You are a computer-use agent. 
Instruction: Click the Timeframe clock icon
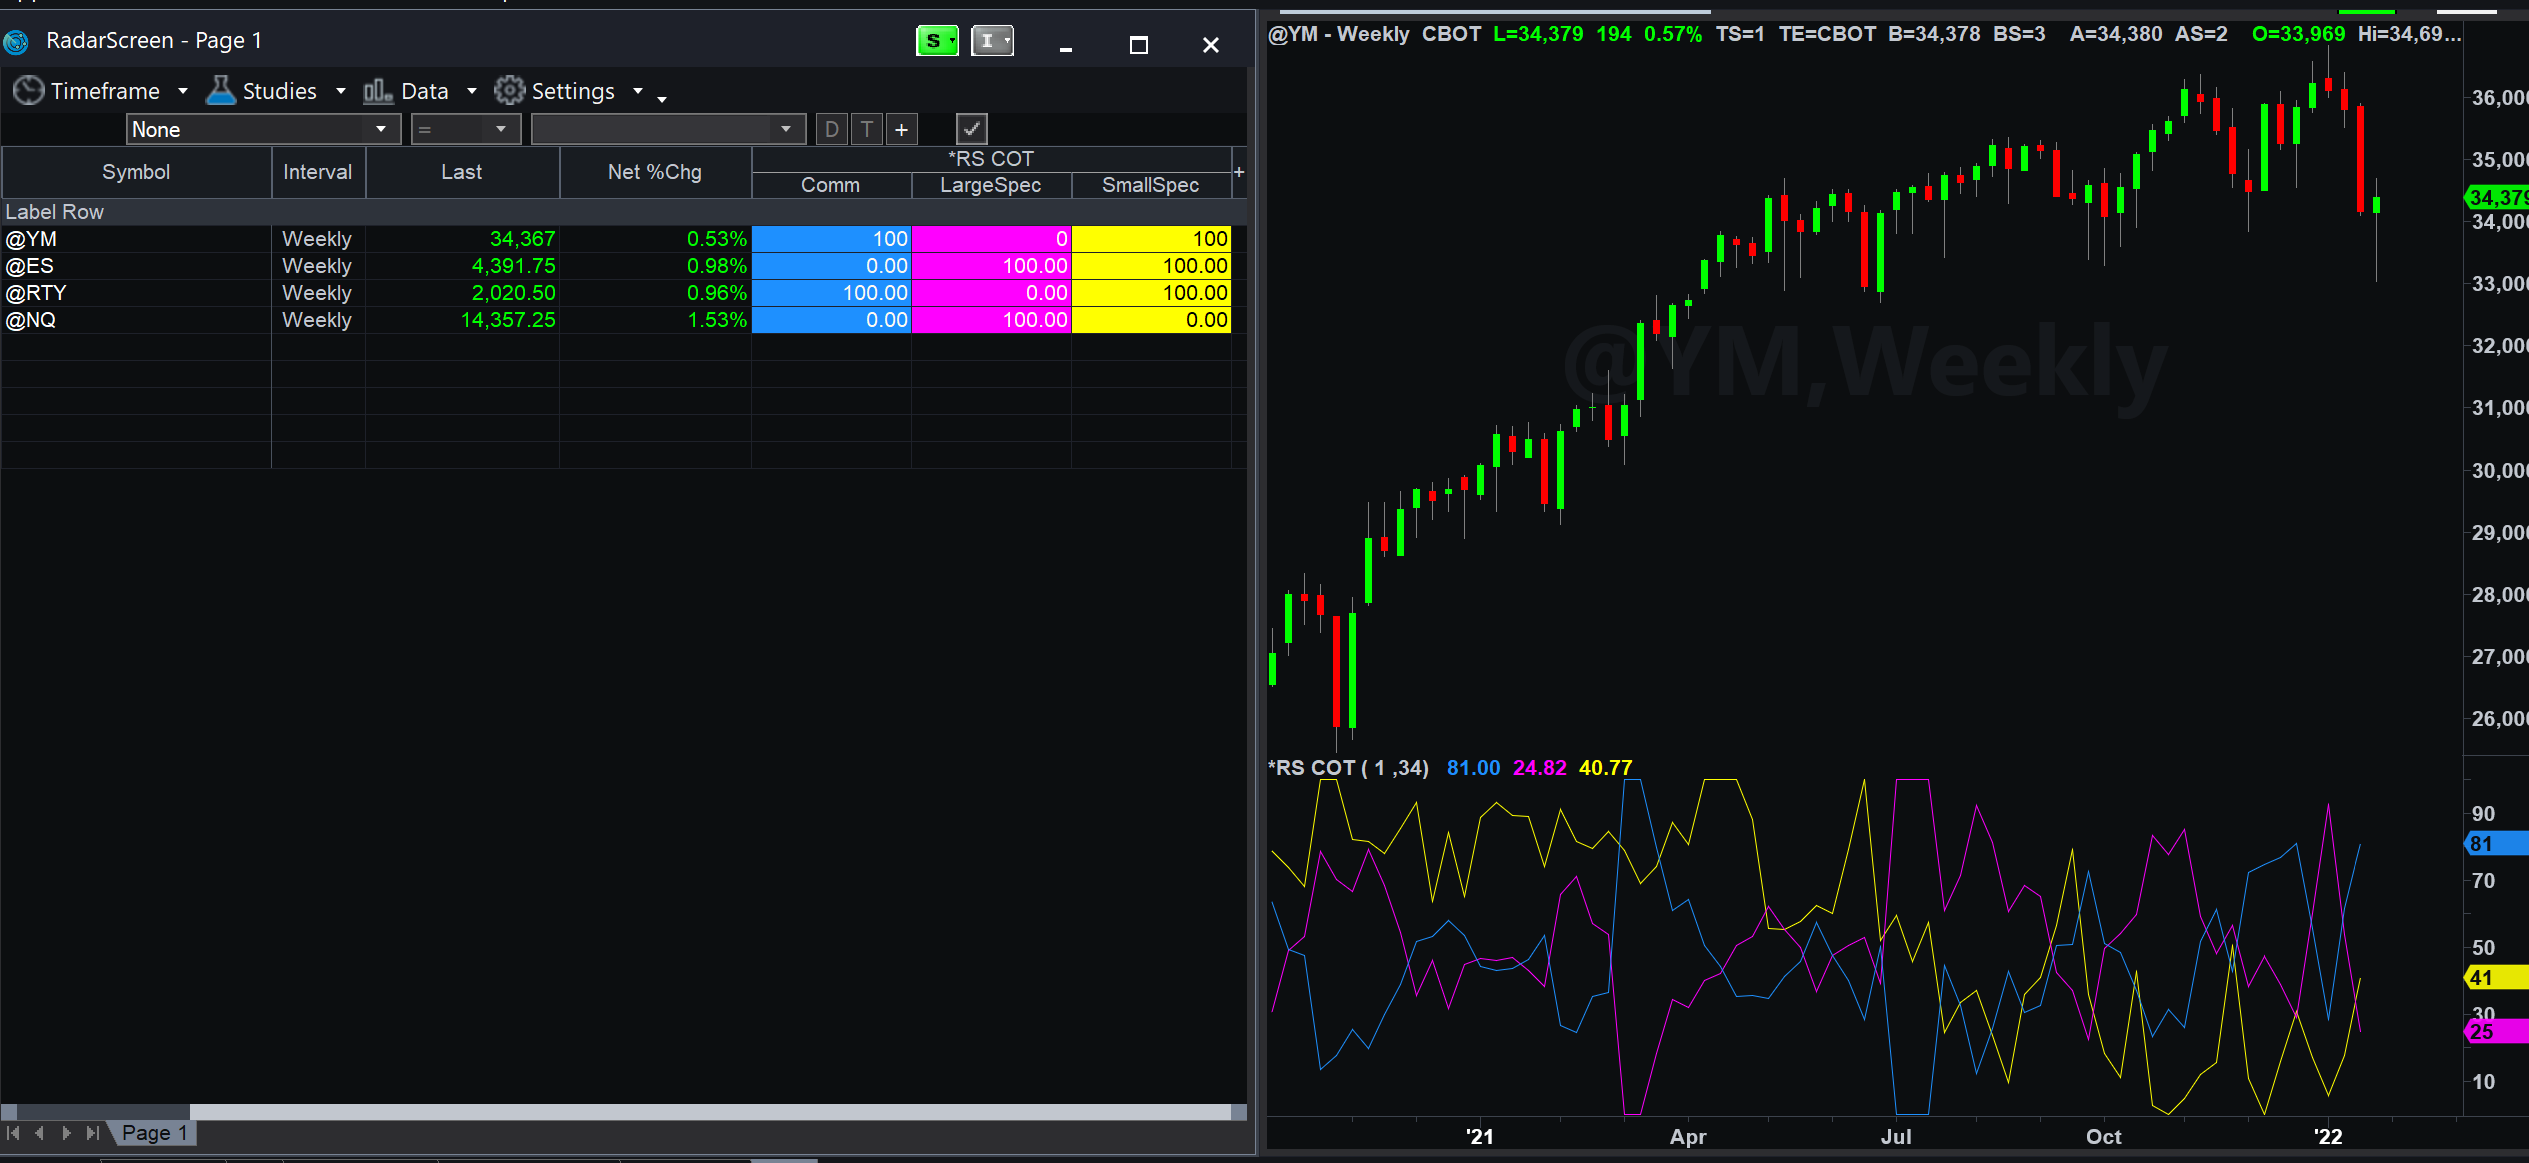(28, 91)
